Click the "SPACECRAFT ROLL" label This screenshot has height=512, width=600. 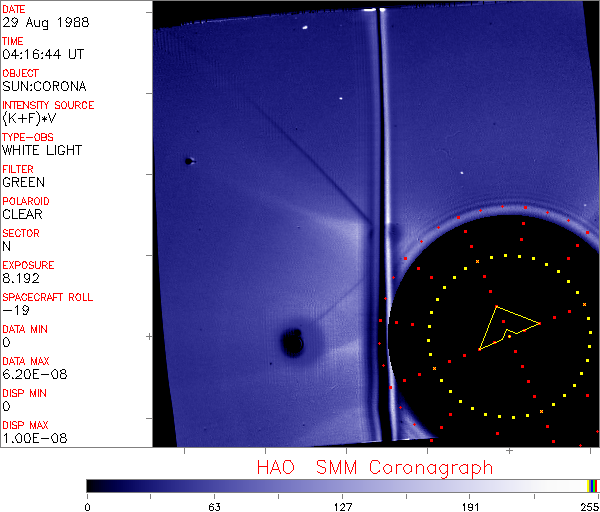(48, 297)
